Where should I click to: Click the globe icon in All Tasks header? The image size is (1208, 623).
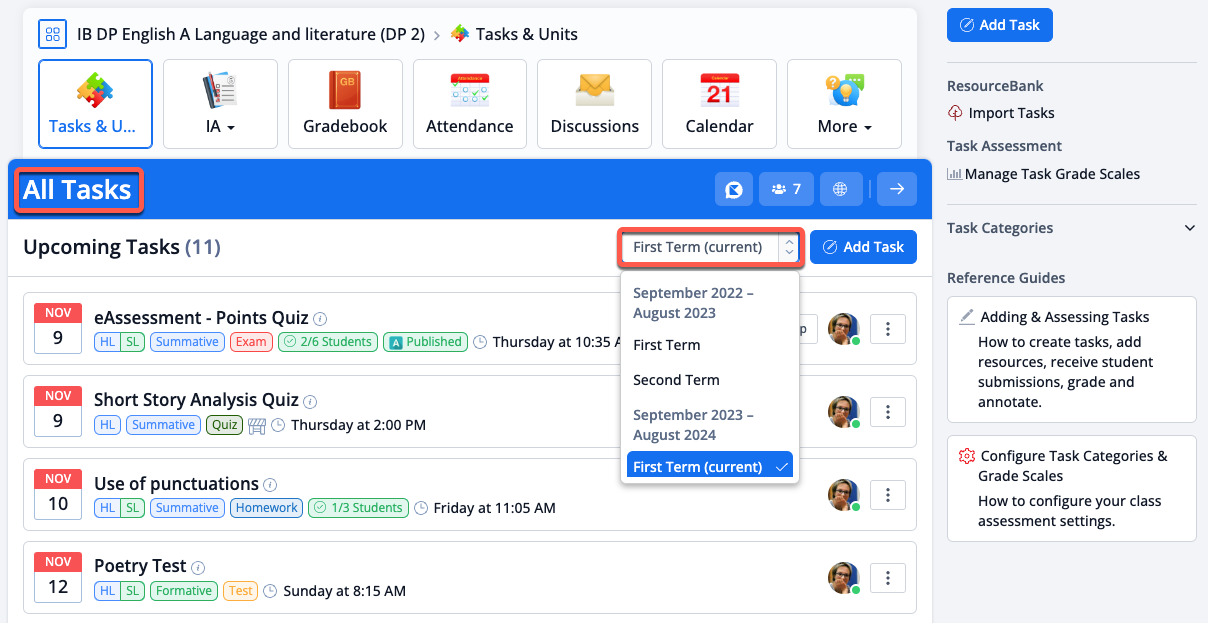tap(840, 189)
